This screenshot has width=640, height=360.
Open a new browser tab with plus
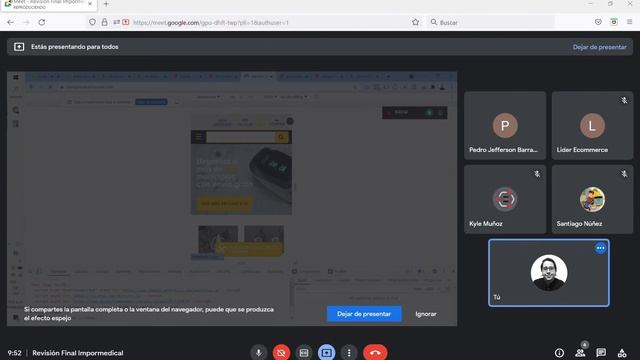(x=106, y=4)
